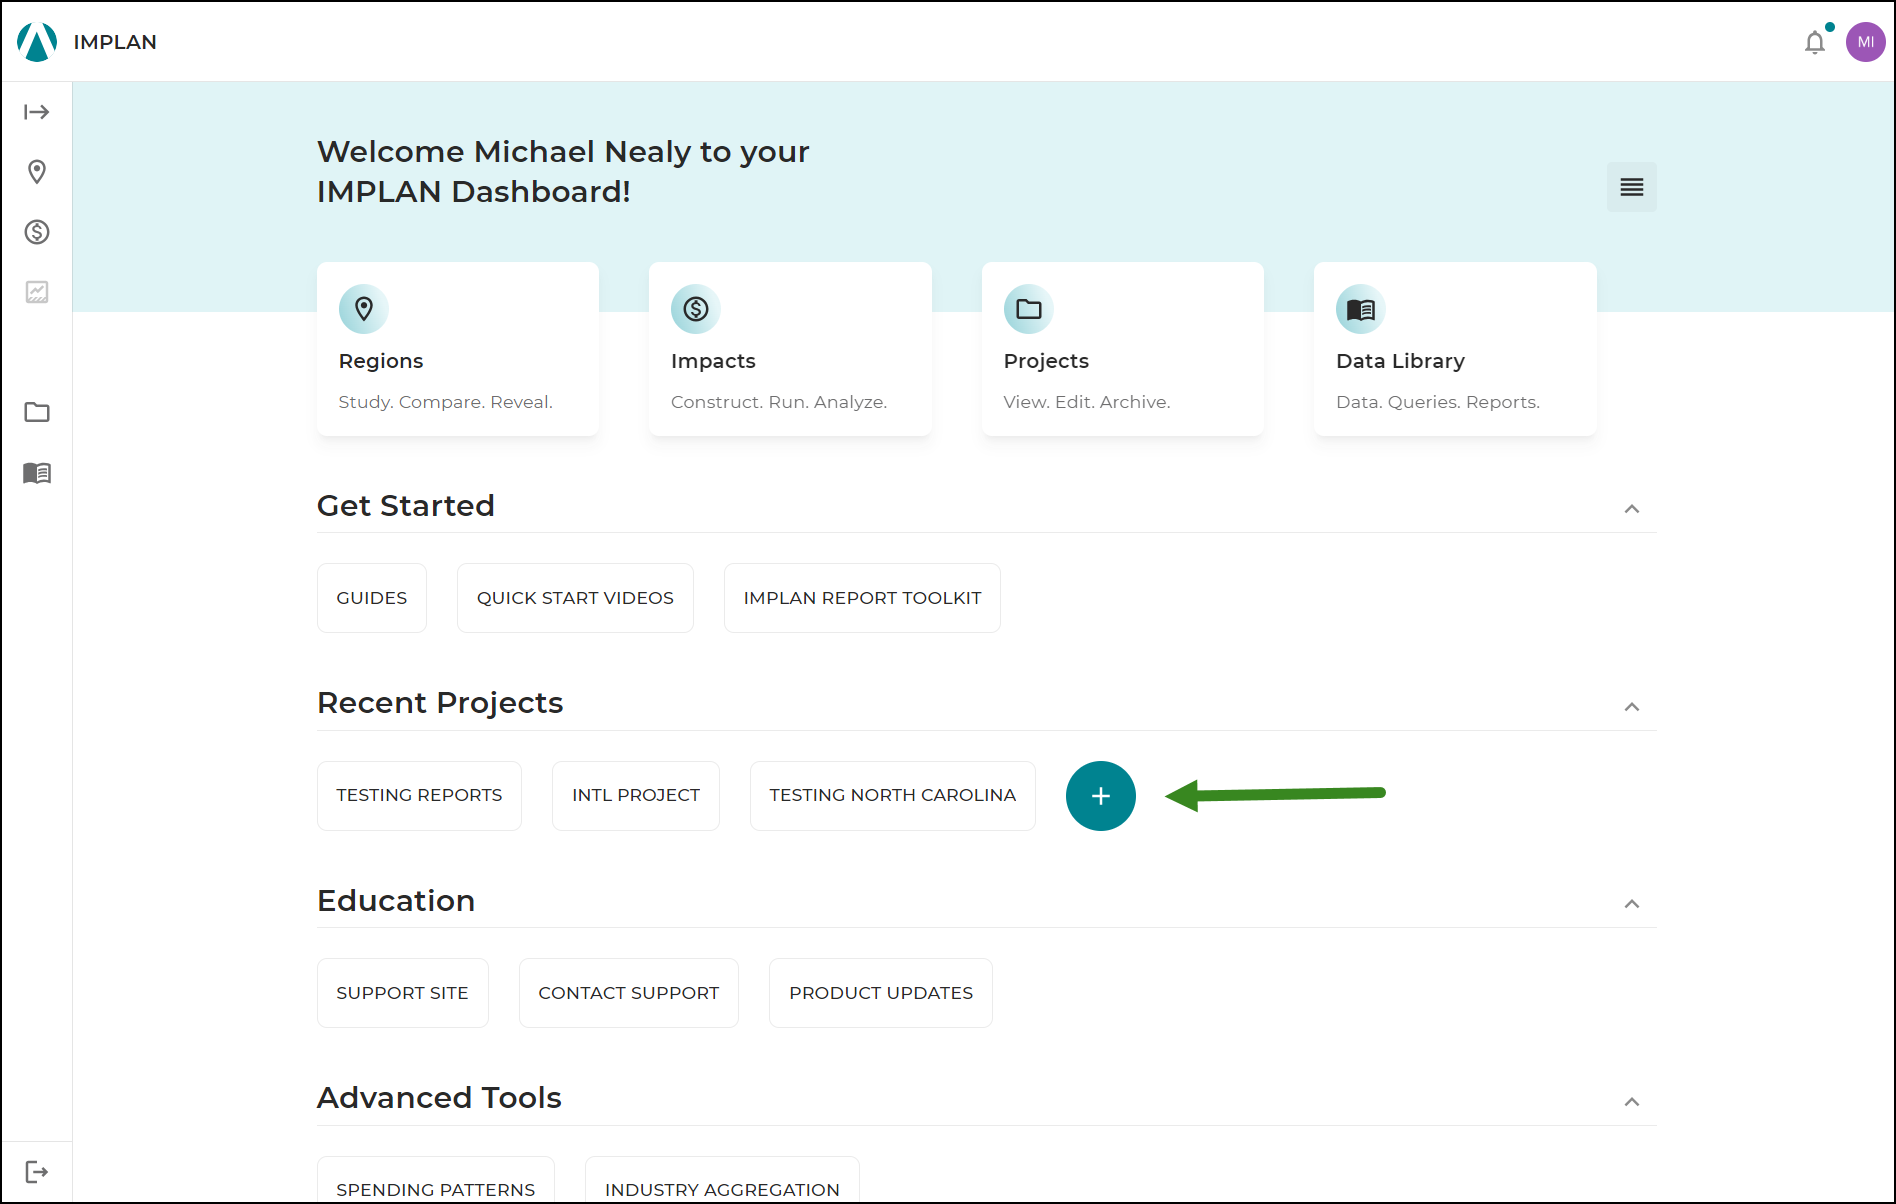
Task: Open INDUSTRY AGGREGATION tool
Action: point(722,1180)
